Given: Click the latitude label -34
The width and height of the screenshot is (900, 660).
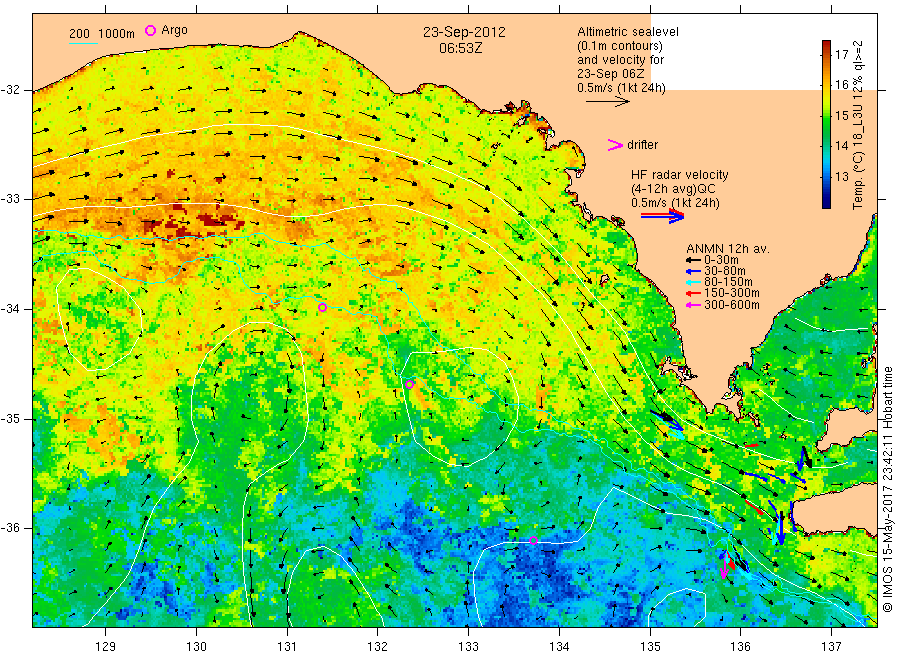Looking at the screenshot, I should click(10, 309).
